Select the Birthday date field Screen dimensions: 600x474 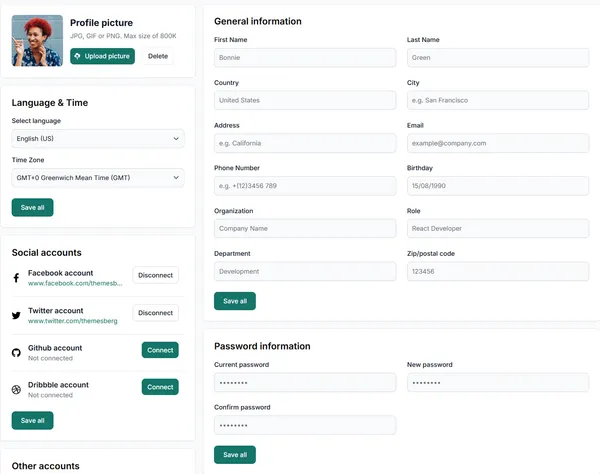click(498, 186)
